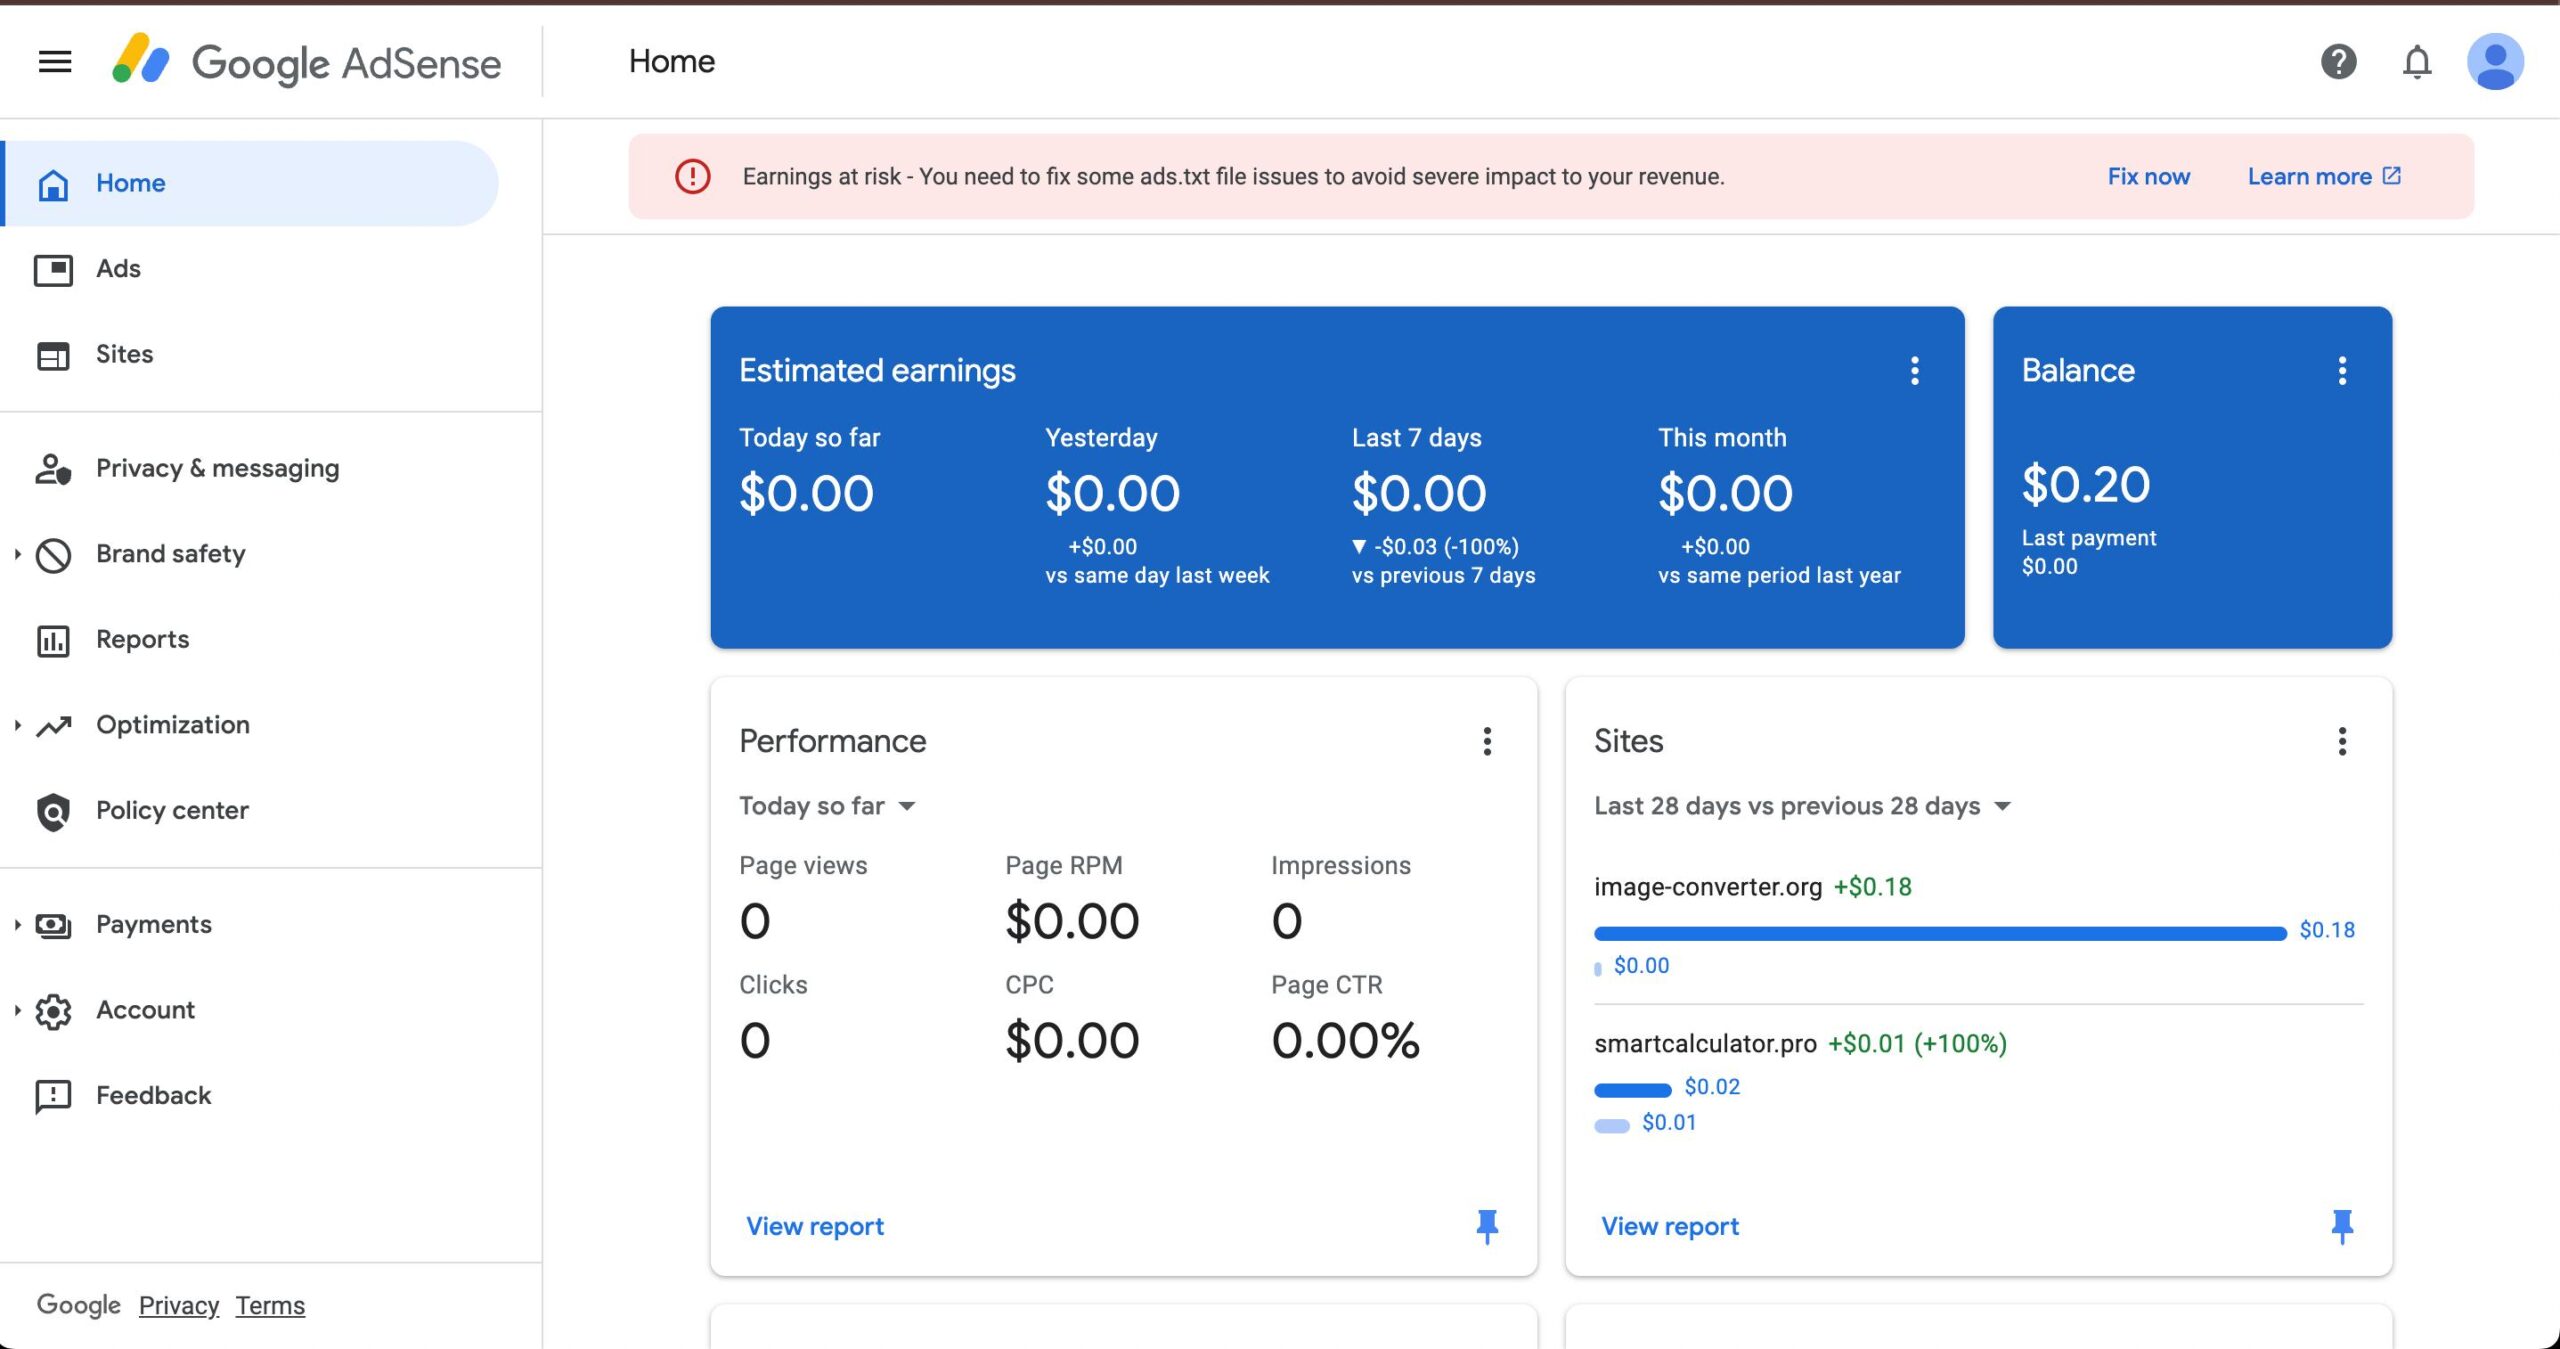Click 'View report' on Performance card

(815, 1226)
